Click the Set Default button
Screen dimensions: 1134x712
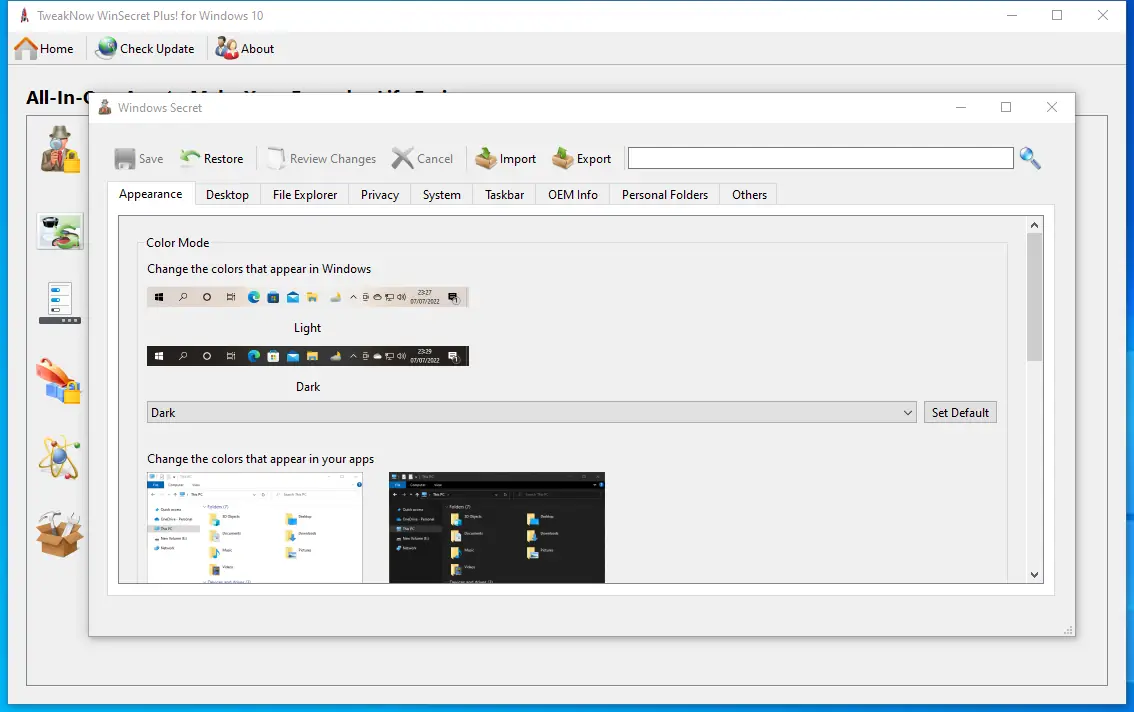tap(960, 412)
